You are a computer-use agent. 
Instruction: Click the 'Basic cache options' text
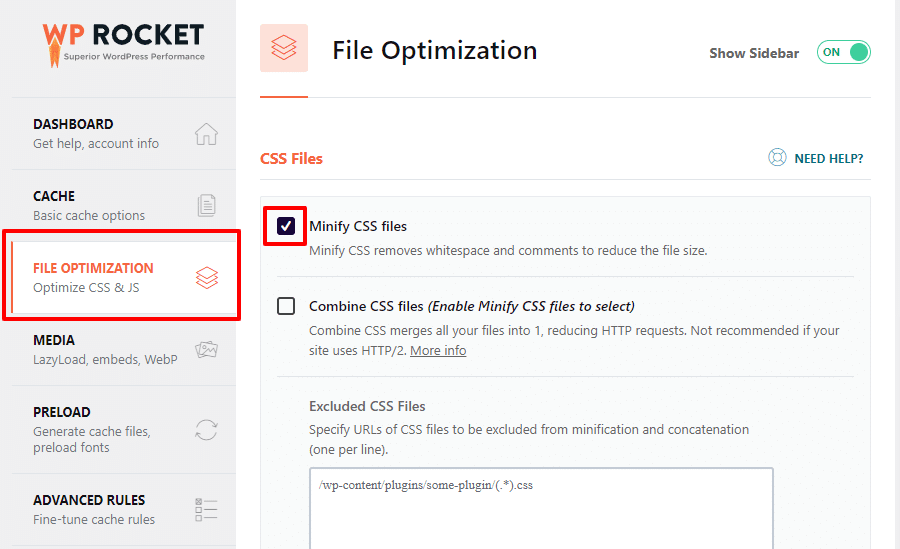tap(89, 215)
